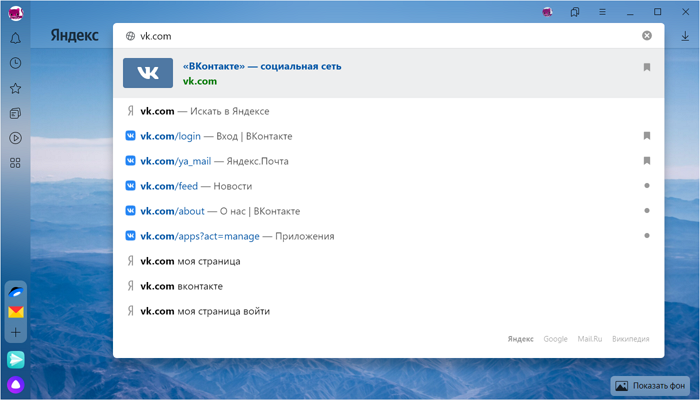Open profile avatar in title bar
The height and width of the screenshot is (400, 700).
click(x=547, y=12)
